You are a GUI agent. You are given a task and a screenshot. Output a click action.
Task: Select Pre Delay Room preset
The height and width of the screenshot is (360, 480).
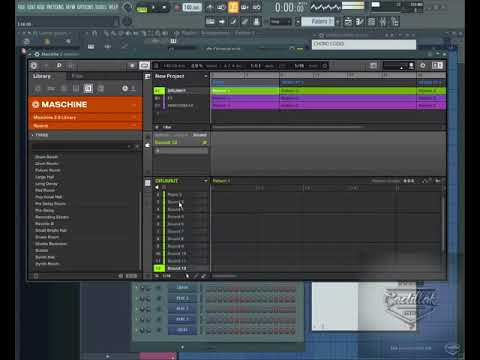click(x=50, y=204)
